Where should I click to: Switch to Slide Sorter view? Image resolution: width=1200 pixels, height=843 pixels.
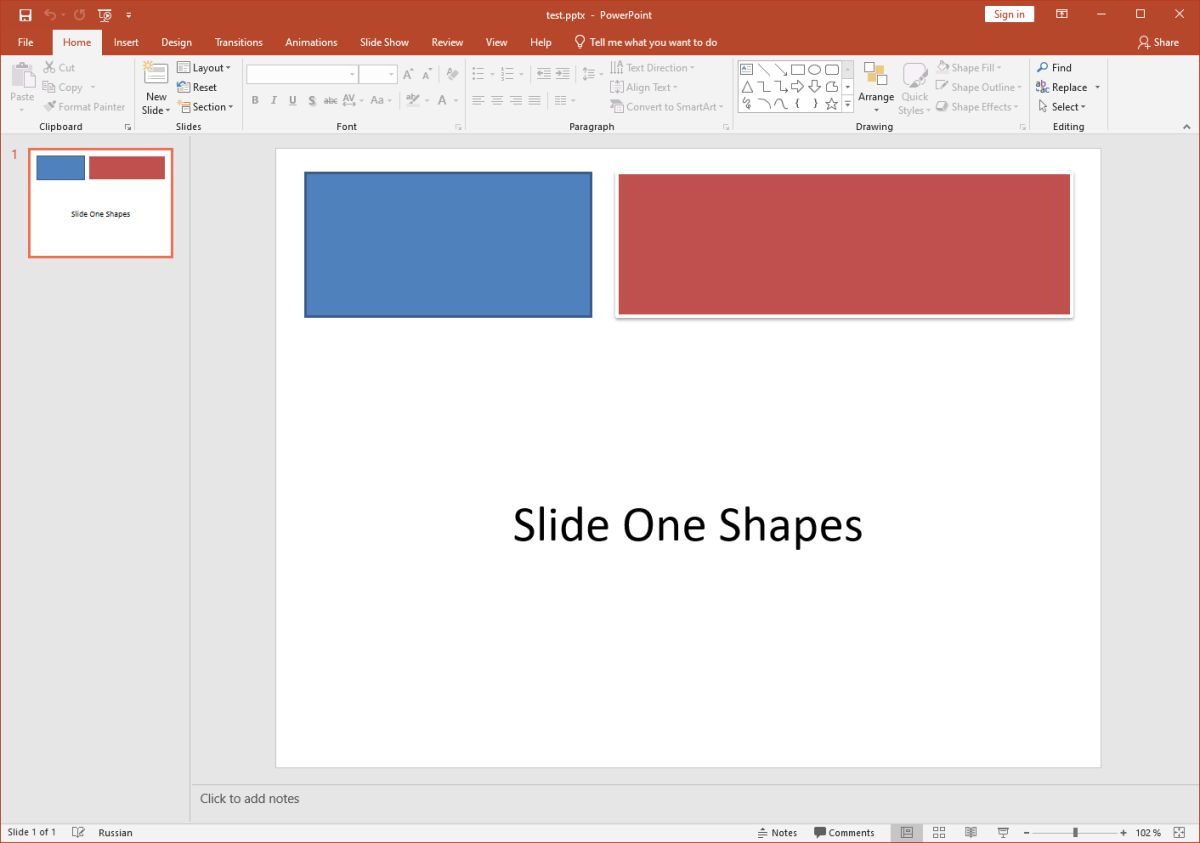tap(939, 832)
